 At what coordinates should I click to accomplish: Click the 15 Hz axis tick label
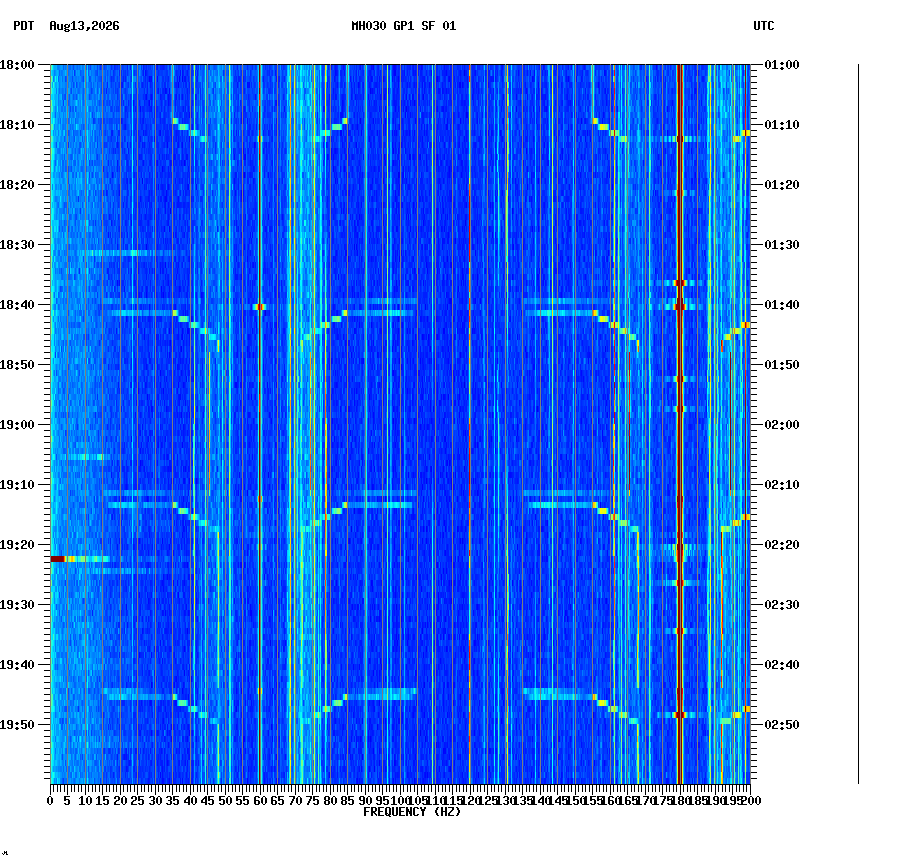coord(103,801)
